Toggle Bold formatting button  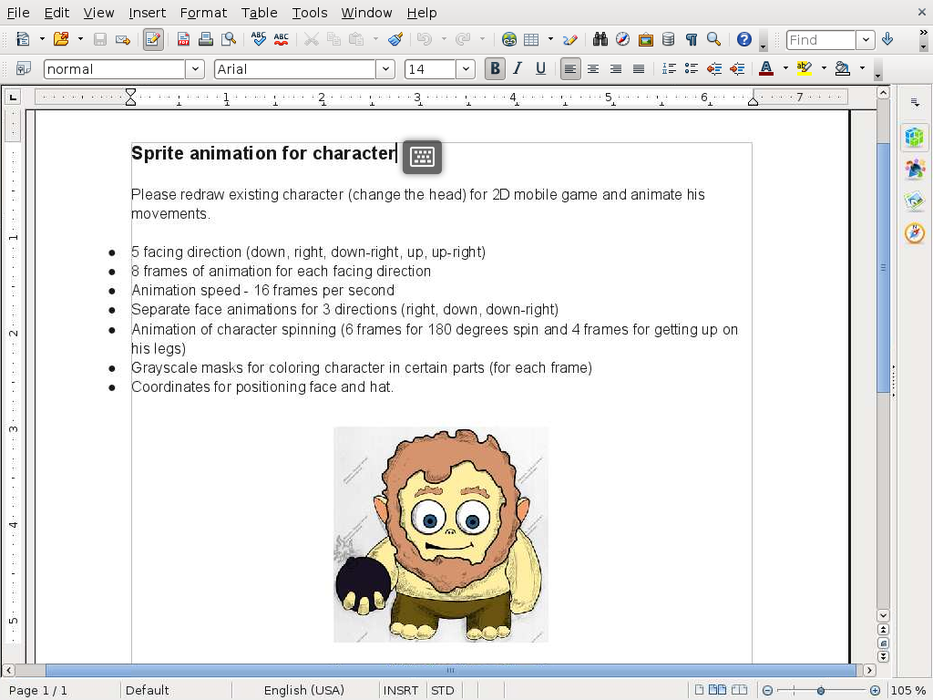pos(495,69)
